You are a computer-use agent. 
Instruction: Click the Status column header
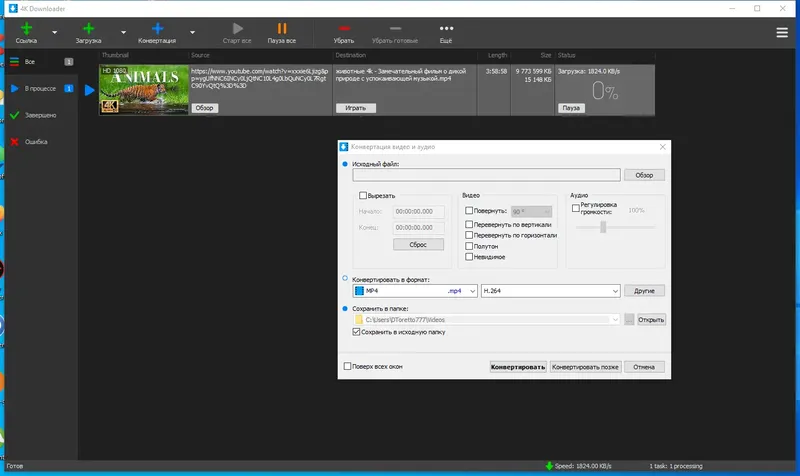click(566, 55)
